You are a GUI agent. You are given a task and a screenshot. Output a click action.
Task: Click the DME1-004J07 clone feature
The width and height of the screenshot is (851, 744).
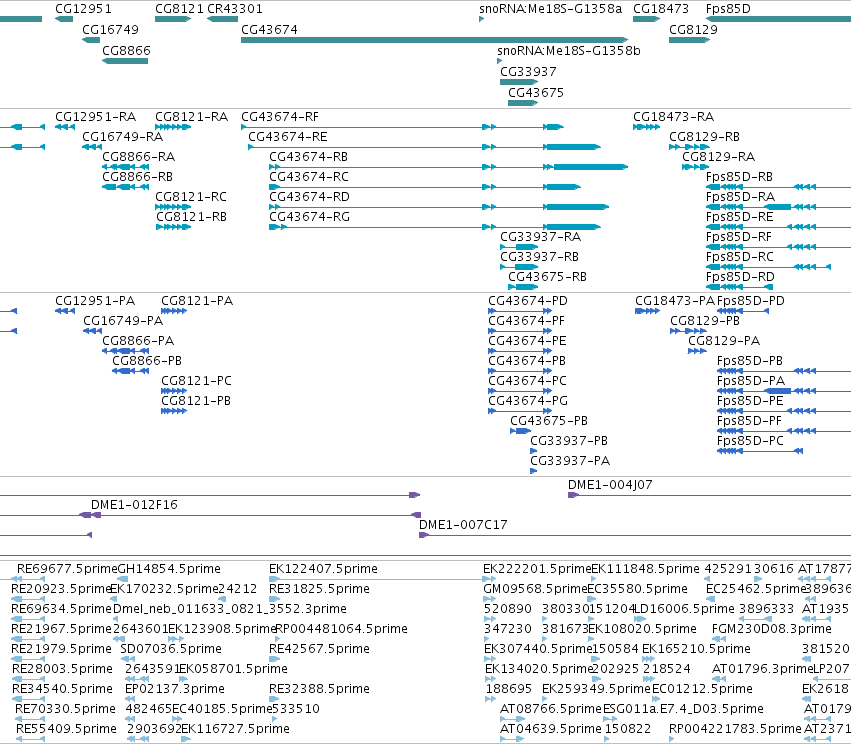tap(709, 495)
